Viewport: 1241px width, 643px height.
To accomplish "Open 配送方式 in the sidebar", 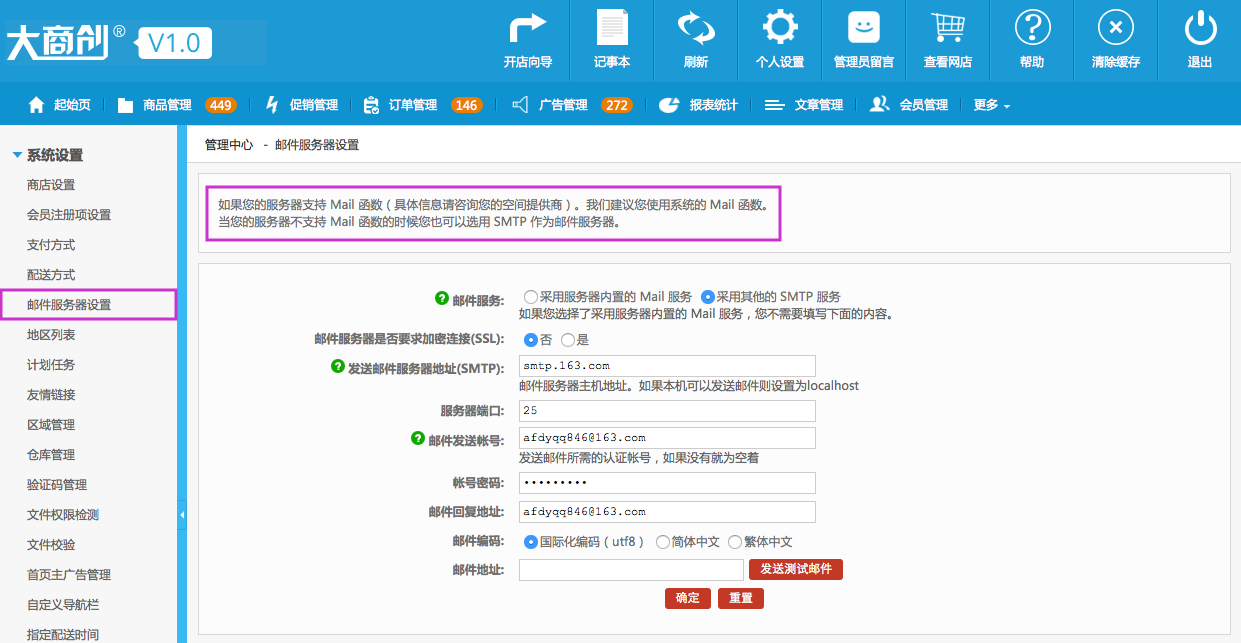I will [x=51, y=275].
